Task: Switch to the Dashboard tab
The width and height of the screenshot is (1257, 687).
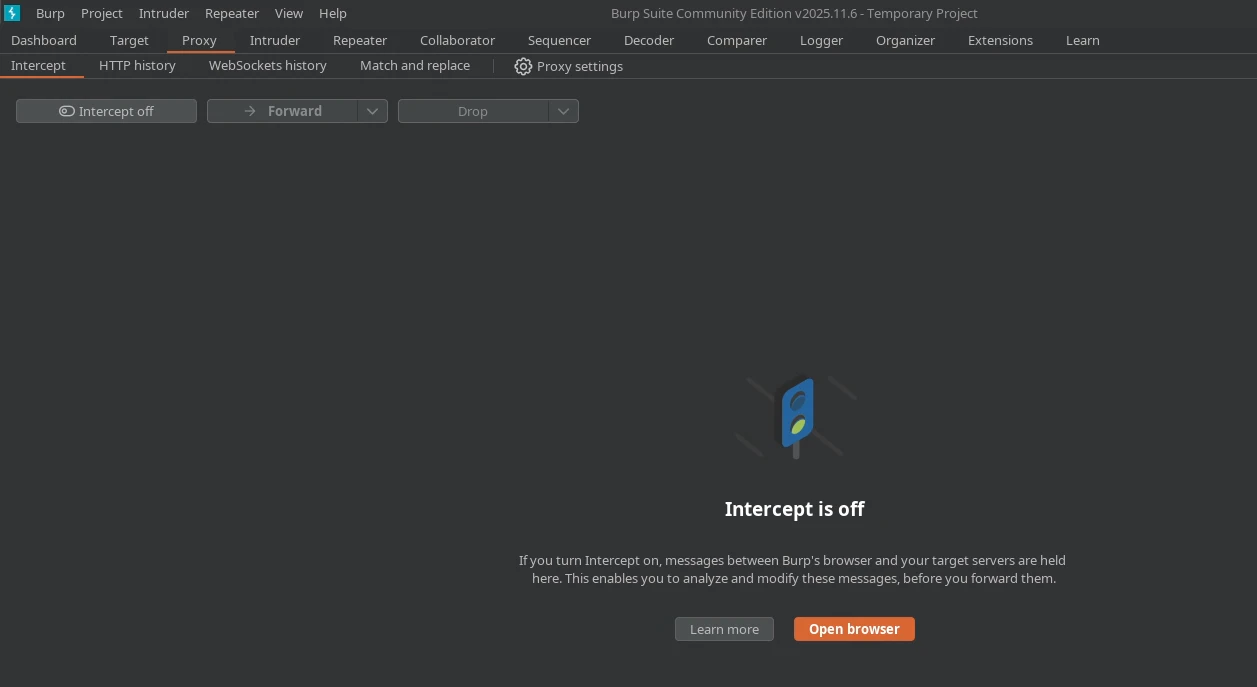Action: click(x=44, y=40)
